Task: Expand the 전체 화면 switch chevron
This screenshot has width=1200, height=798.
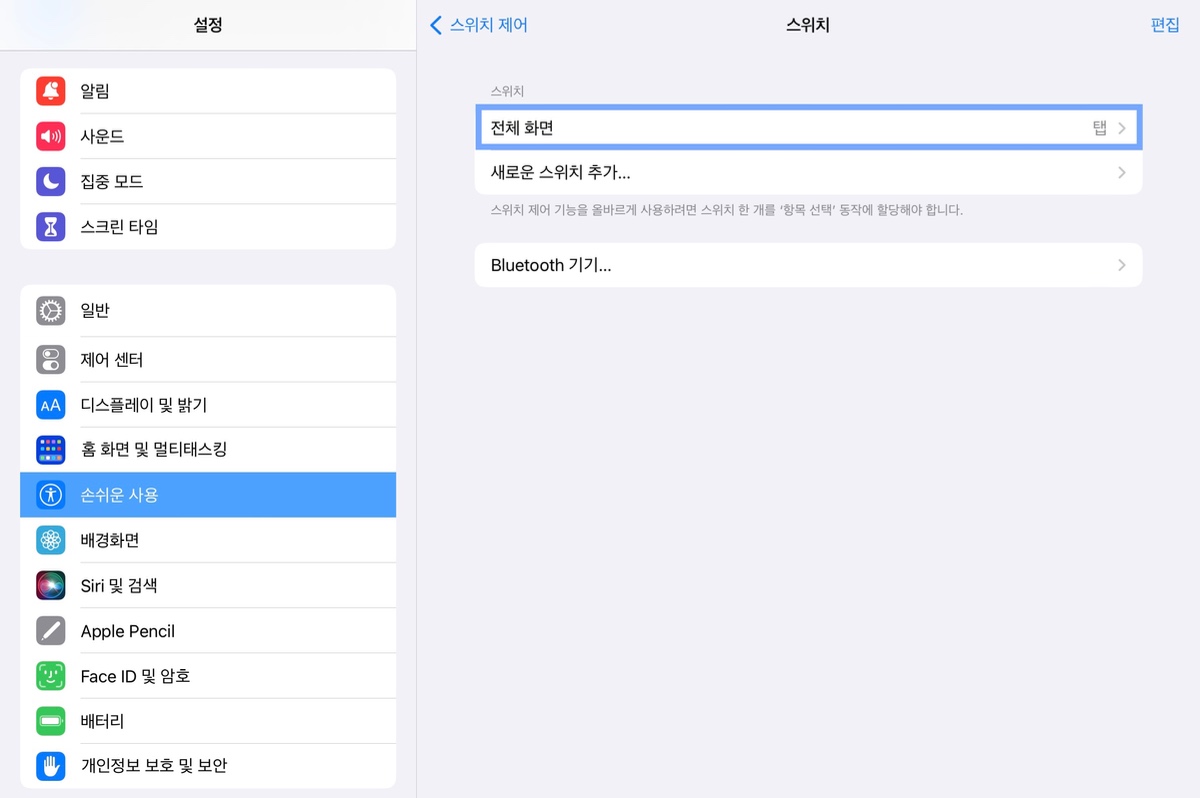Action: coord(1121,128)
